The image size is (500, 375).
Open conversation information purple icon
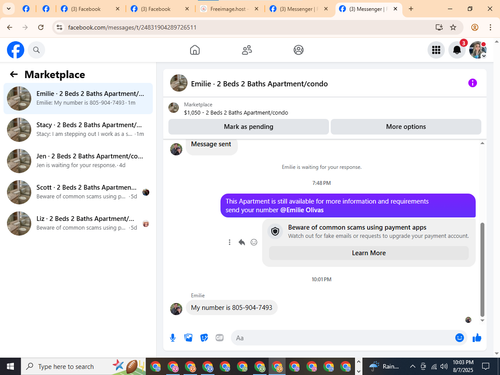472,83
